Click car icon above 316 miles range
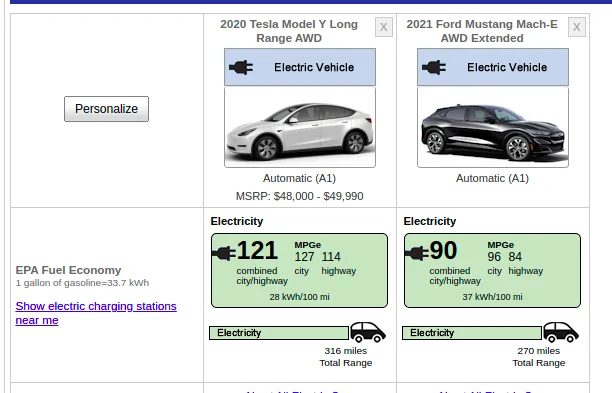Image resolution: width=612 pixels, height=393 pixels. pyautogui.click(x=368, y=332)
